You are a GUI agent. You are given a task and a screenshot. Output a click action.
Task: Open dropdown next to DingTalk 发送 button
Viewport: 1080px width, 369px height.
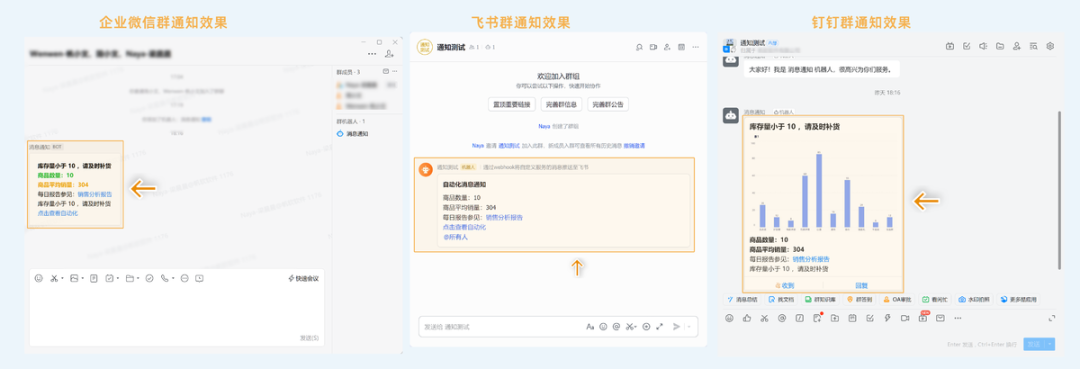pos(1050,344)
